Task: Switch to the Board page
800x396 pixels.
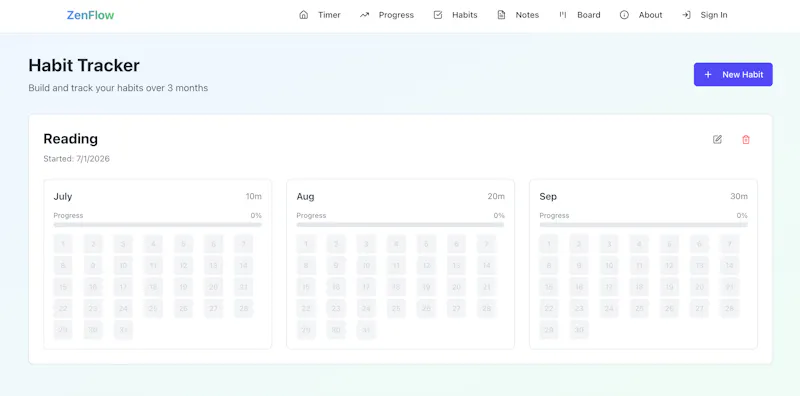Action: pyautogui.click(x=589, y=15)
